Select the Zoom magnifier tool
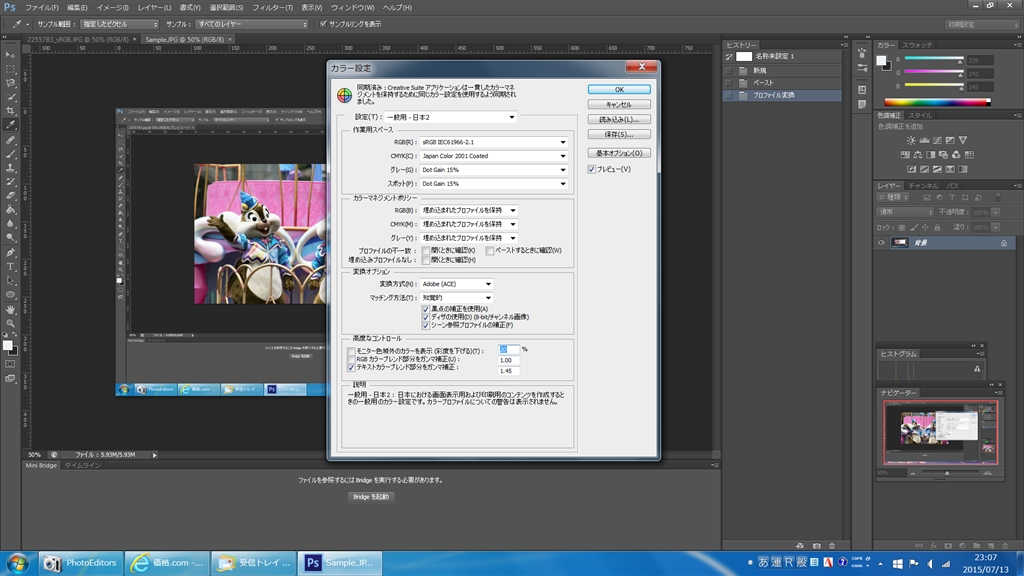1024x576 pixels. [10, 323]
